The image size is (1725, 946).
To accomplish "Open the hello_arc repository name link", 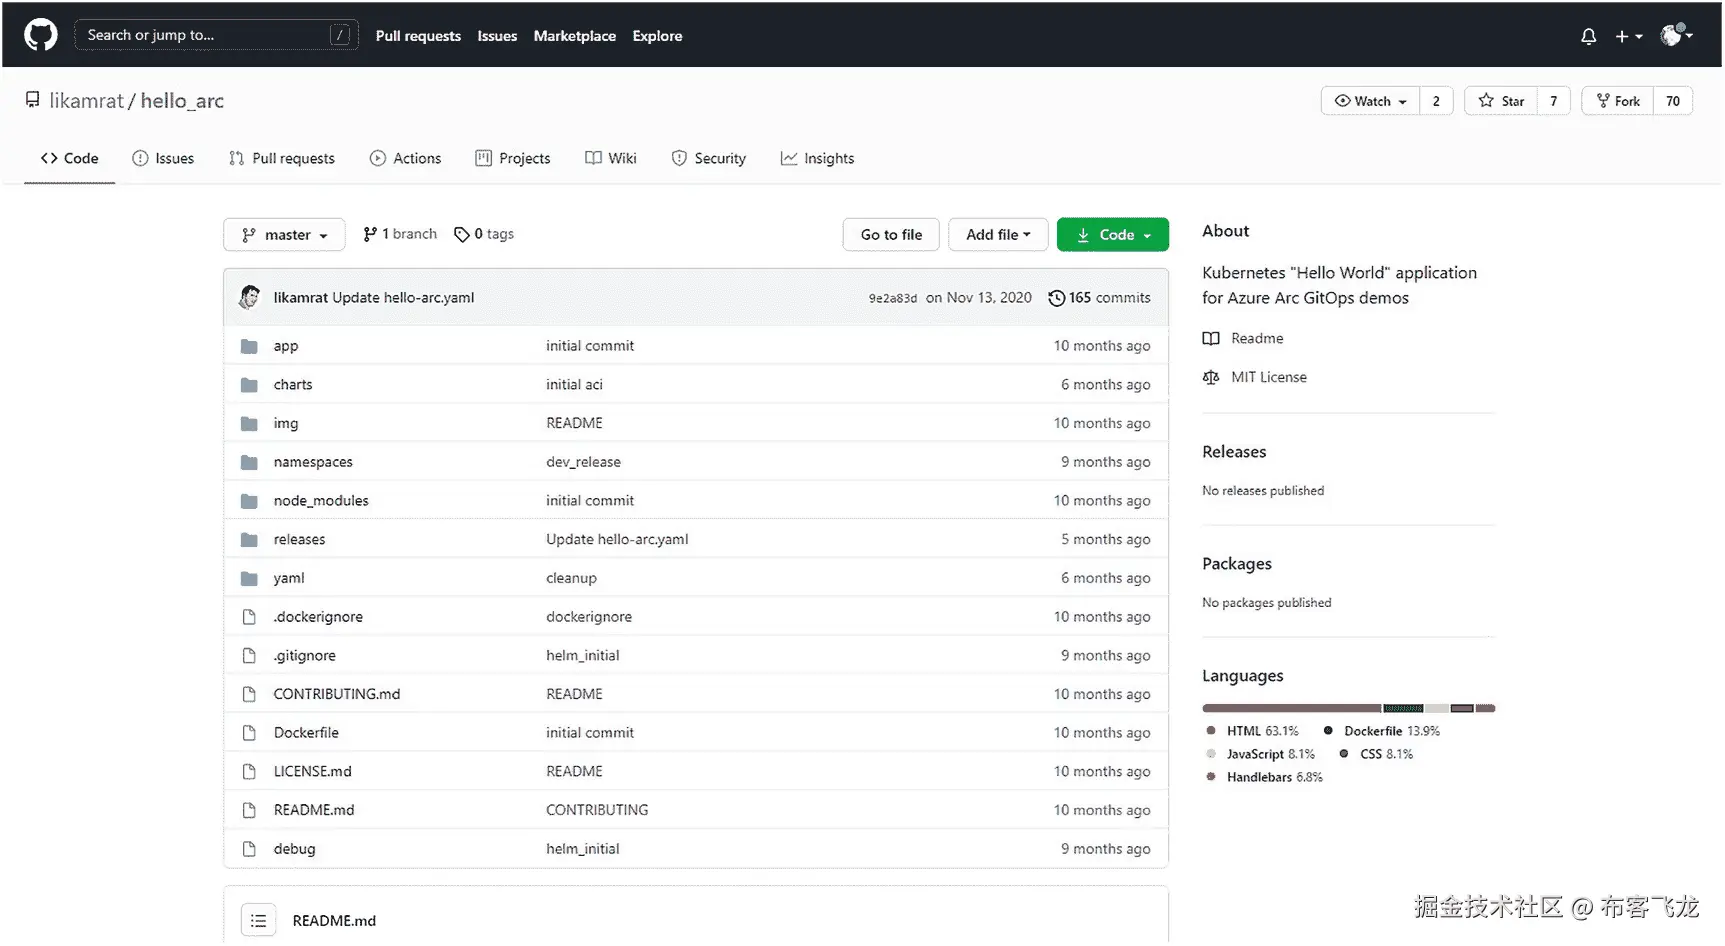I will pyautogui.click(x=182, y=101).
